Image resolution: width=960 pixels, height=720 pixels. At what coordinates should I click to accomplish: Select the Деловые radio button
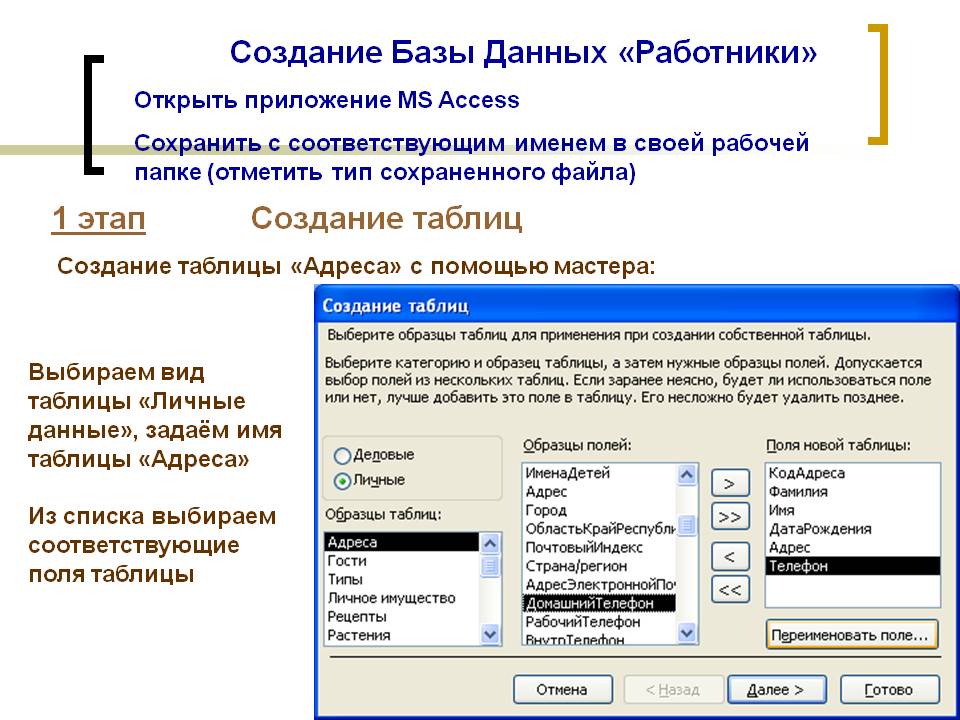coord(342,455)
